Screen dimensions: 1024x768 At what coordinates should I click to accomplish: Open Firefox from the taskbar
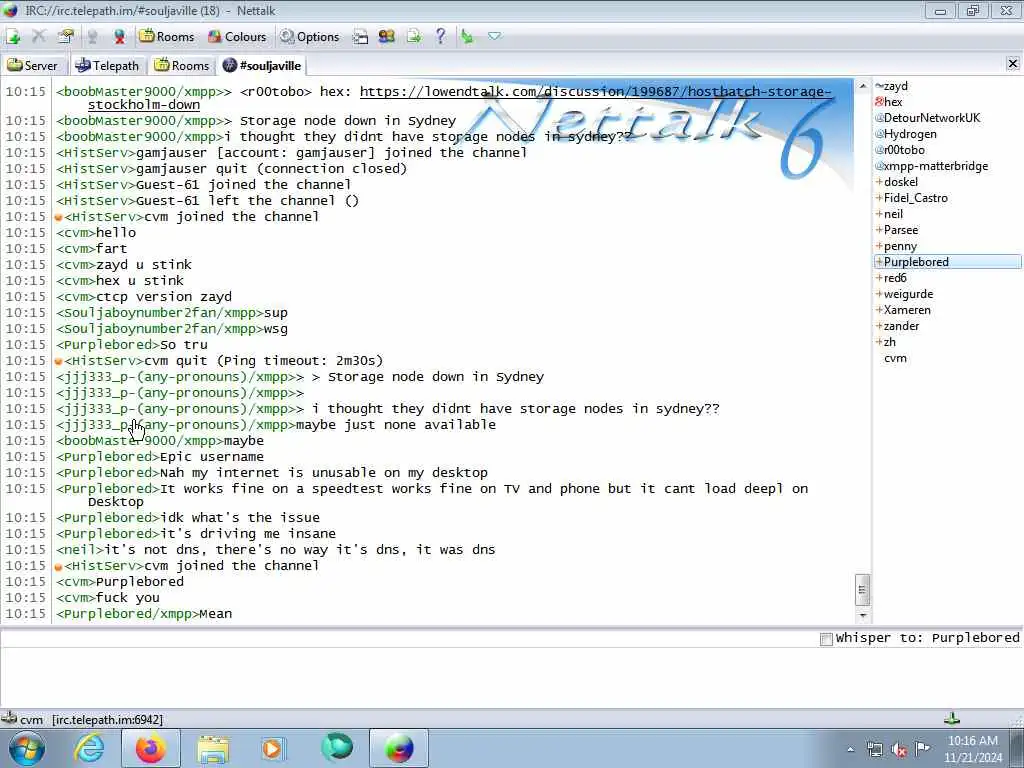(150, 748)
